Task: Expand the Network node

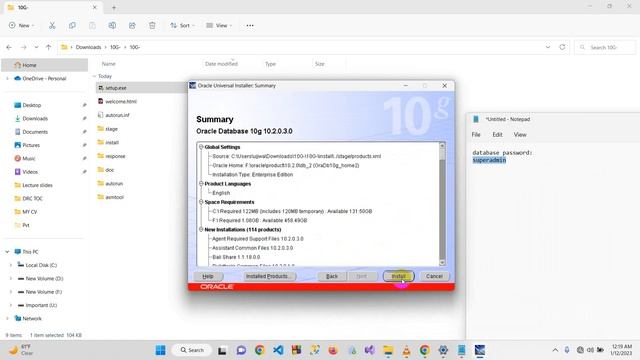Action: pyautogui.click(x=7, y=318)
